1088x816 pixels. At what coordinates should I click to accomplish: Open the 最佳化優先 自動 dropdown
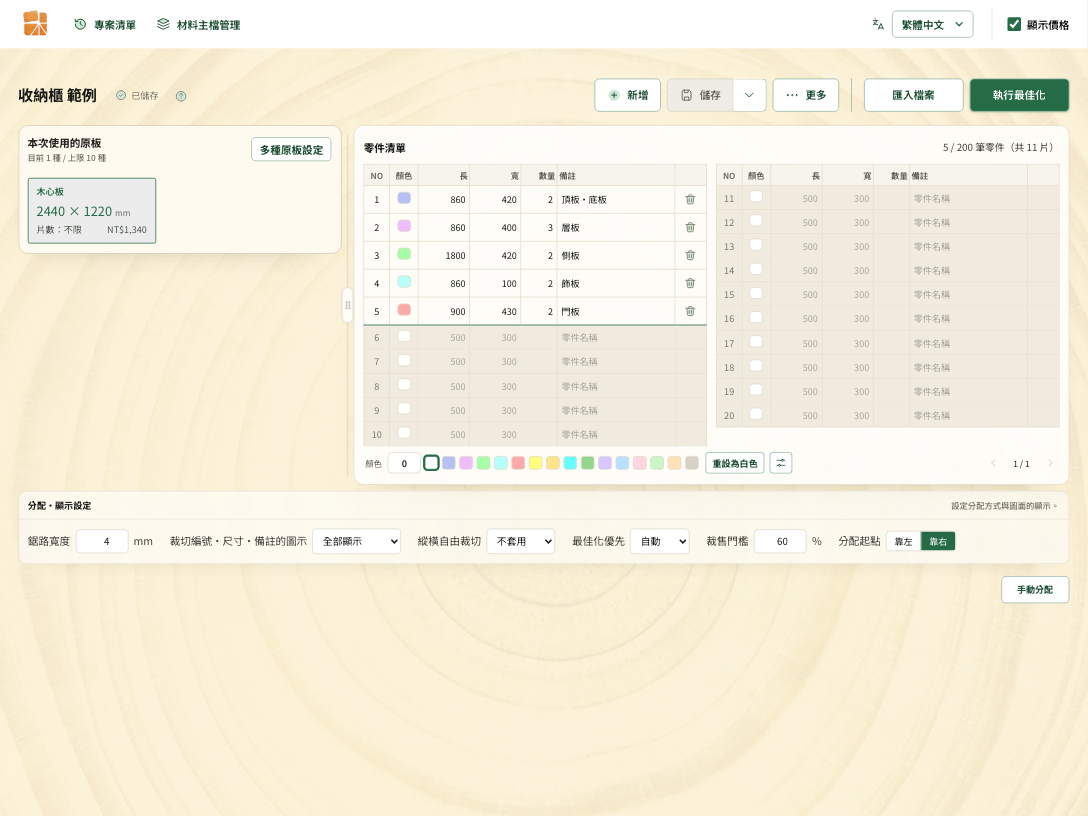659,541
